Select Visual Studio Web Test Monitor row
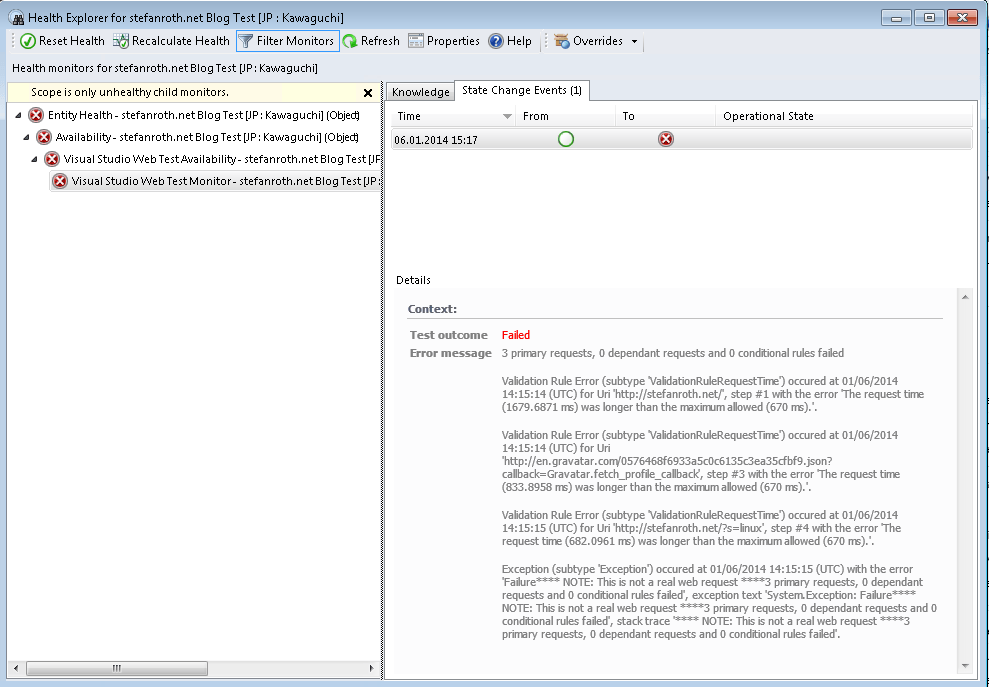Screen dimensions: 989x687 click(215, 181)
